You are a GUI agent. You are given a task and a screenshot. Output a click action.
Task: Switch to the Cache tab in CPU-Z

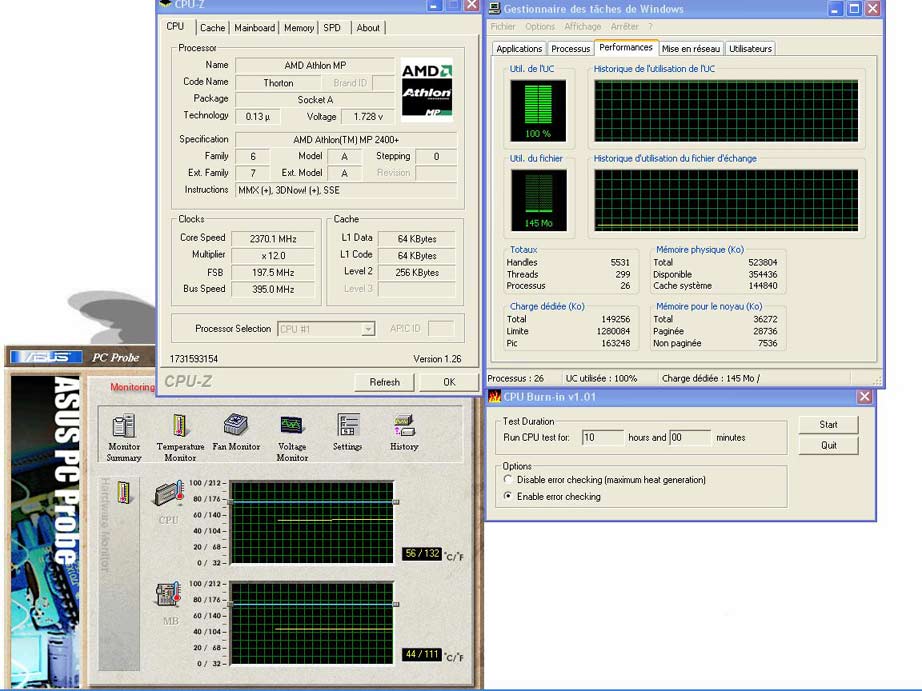tap(212, 28)
